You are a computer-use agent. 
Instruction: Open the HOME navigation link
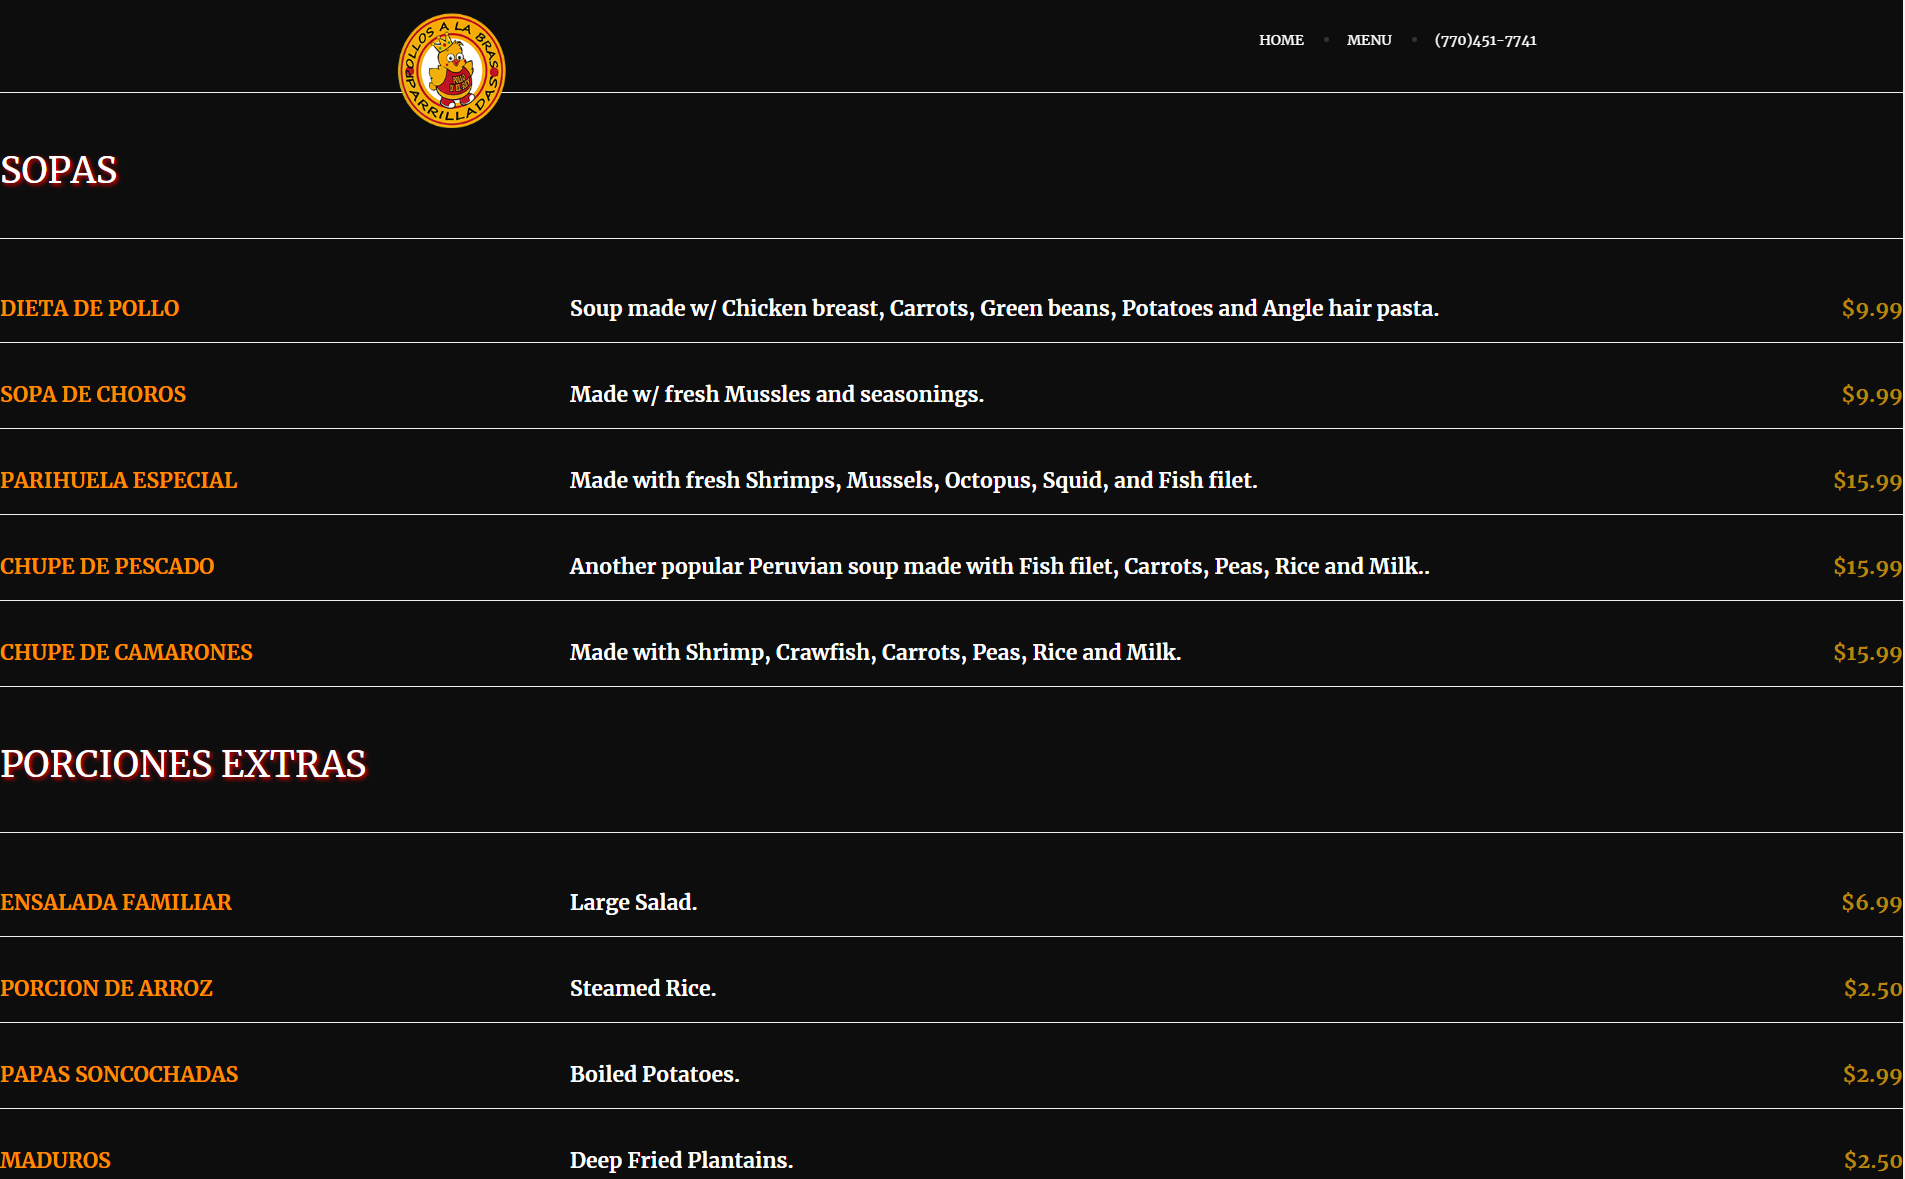[x=1280, y=40]
